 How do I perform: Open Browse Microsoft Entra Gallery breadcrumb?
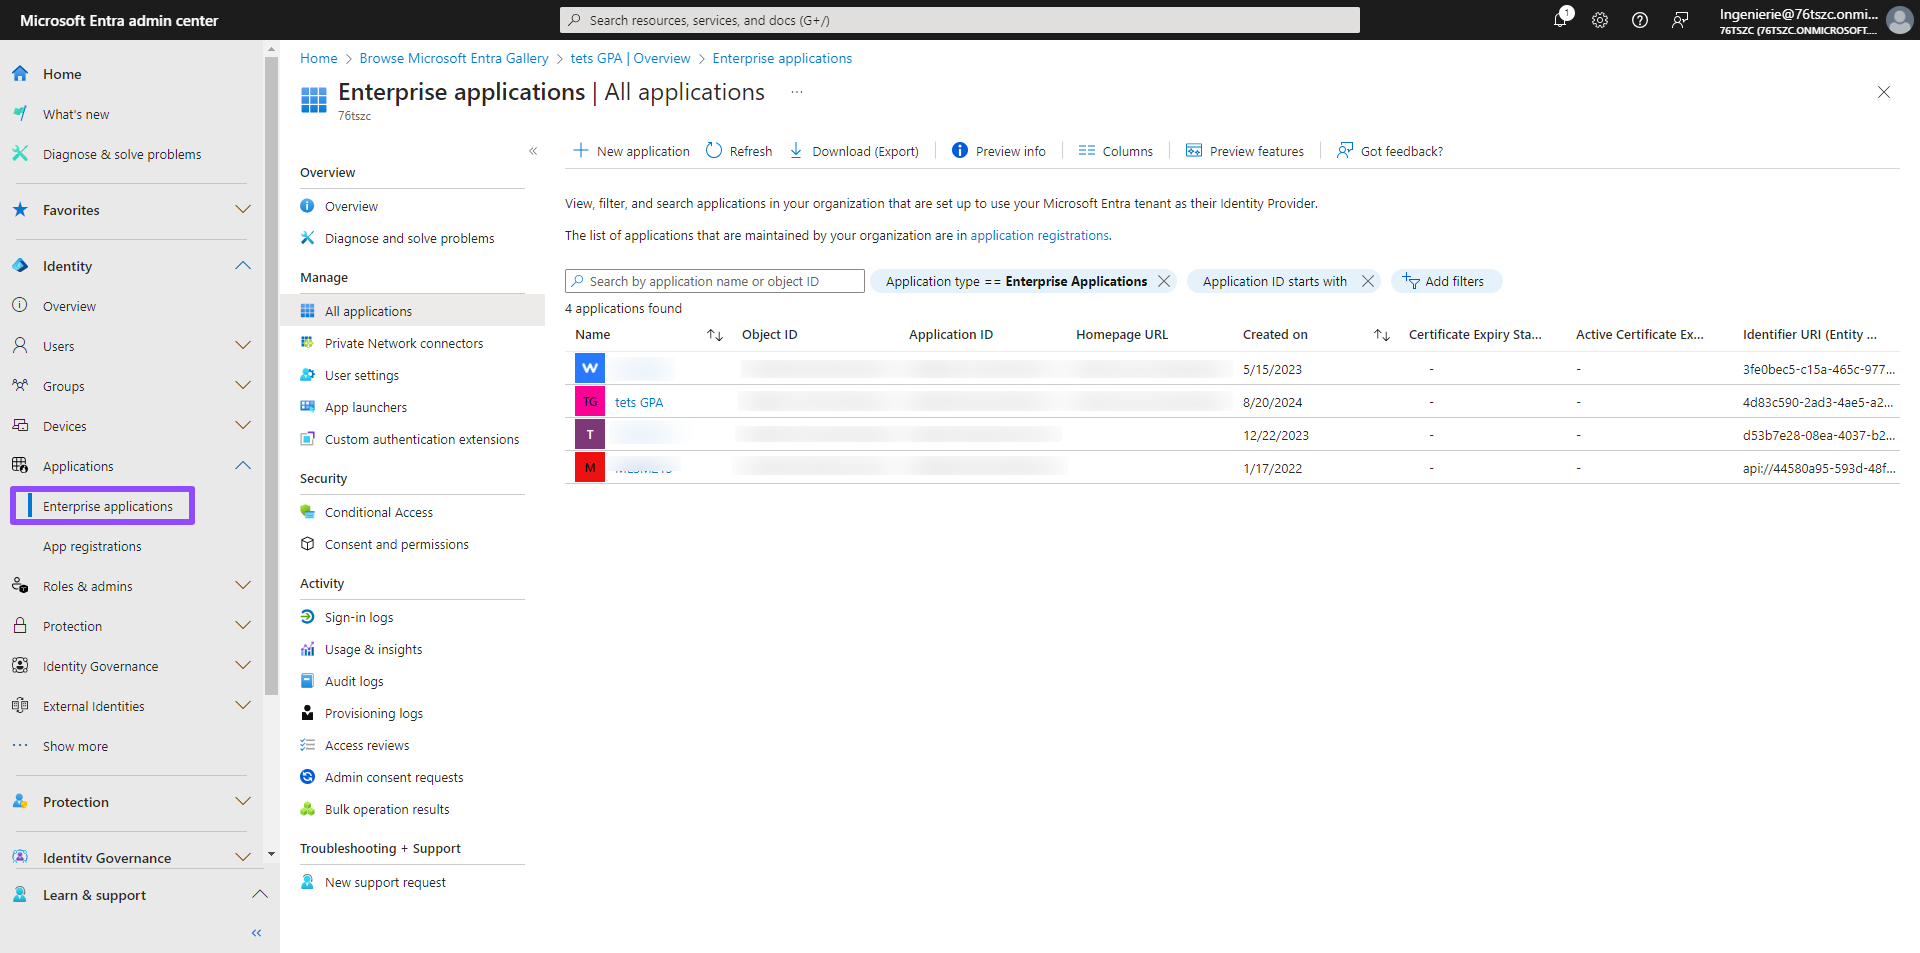coord(454,58)
